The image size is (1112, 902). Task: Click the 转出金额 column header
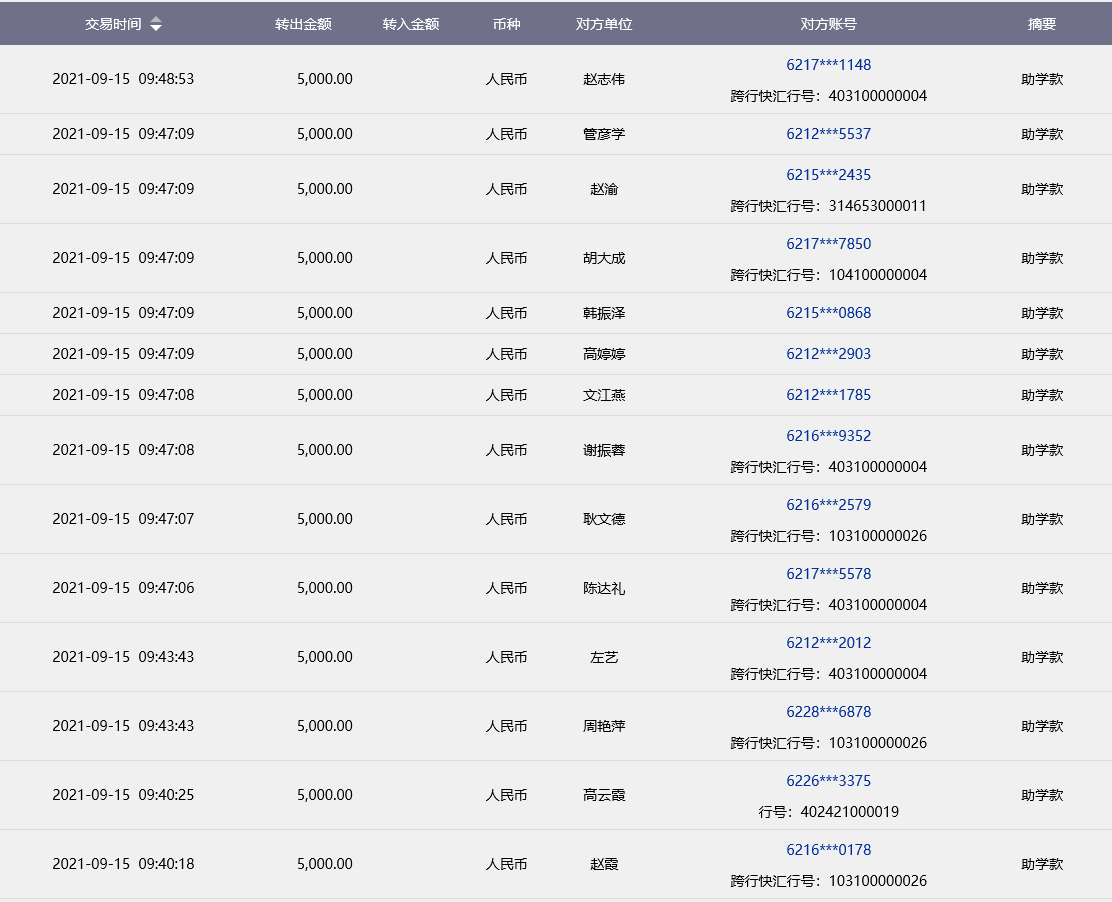(x=303, y=24)
